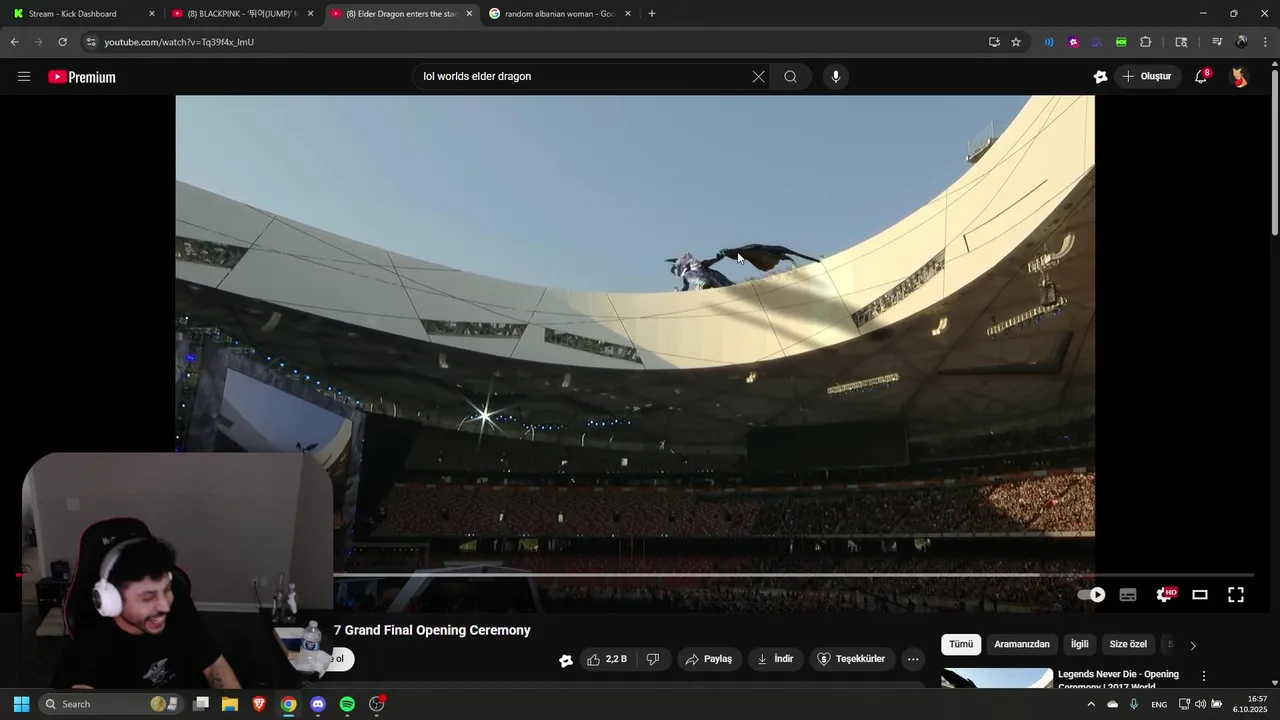Go back in browser history
Image resolution: width=1280 pixels, height=720 pixels.
point(14,42)
